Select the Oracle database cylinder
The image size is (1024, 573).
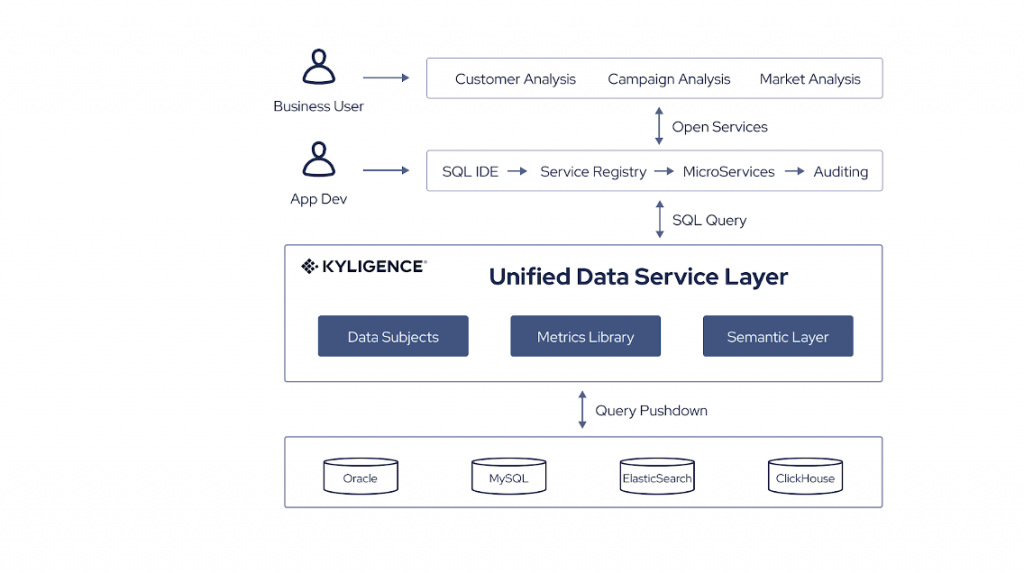(x=360, y=476)
